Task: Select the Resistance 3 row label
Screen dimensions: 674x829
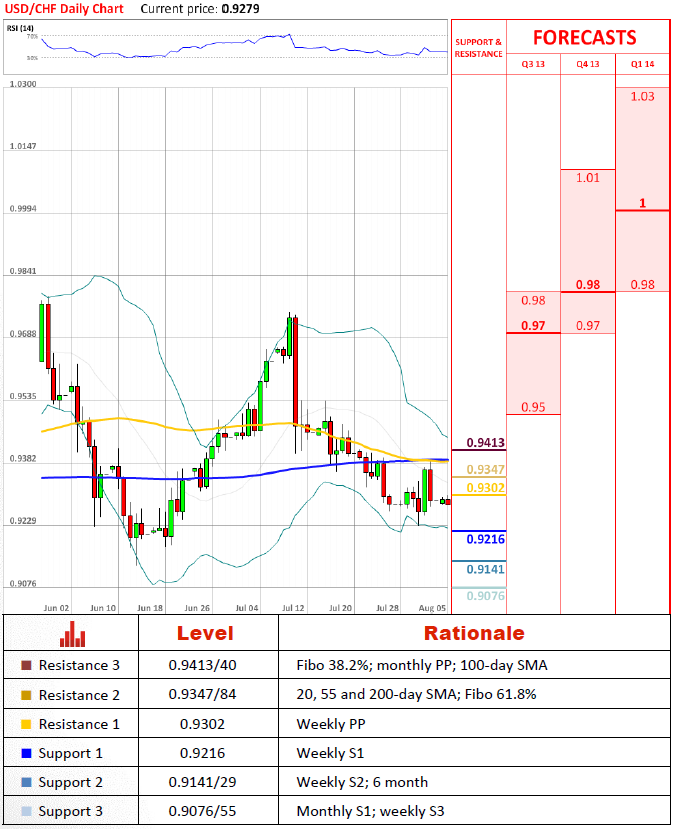Action: click(79, 665)
